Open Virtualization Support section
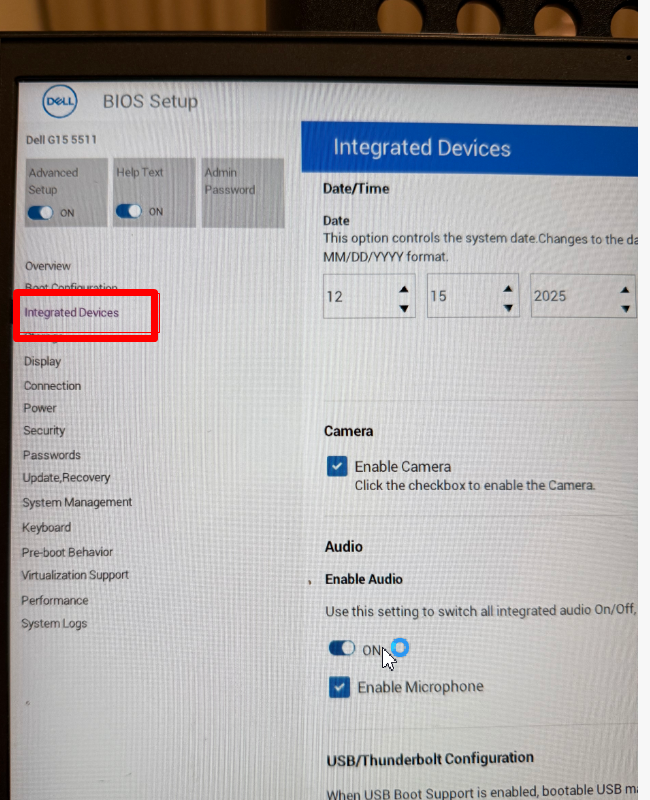The image size is (650, 800). coord(75,575)
